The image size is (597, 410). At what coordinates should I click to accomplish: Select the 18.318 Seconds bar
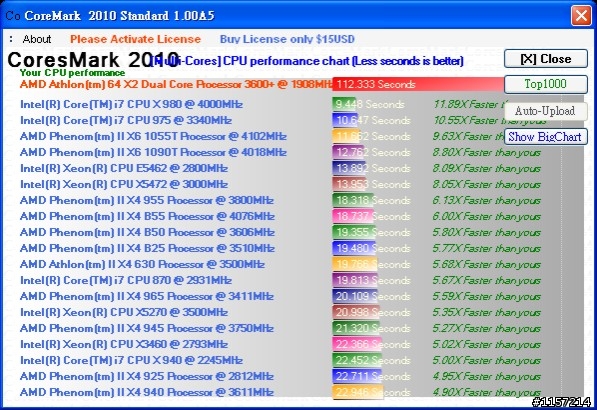pyautogui.click(x=353, y=200)
